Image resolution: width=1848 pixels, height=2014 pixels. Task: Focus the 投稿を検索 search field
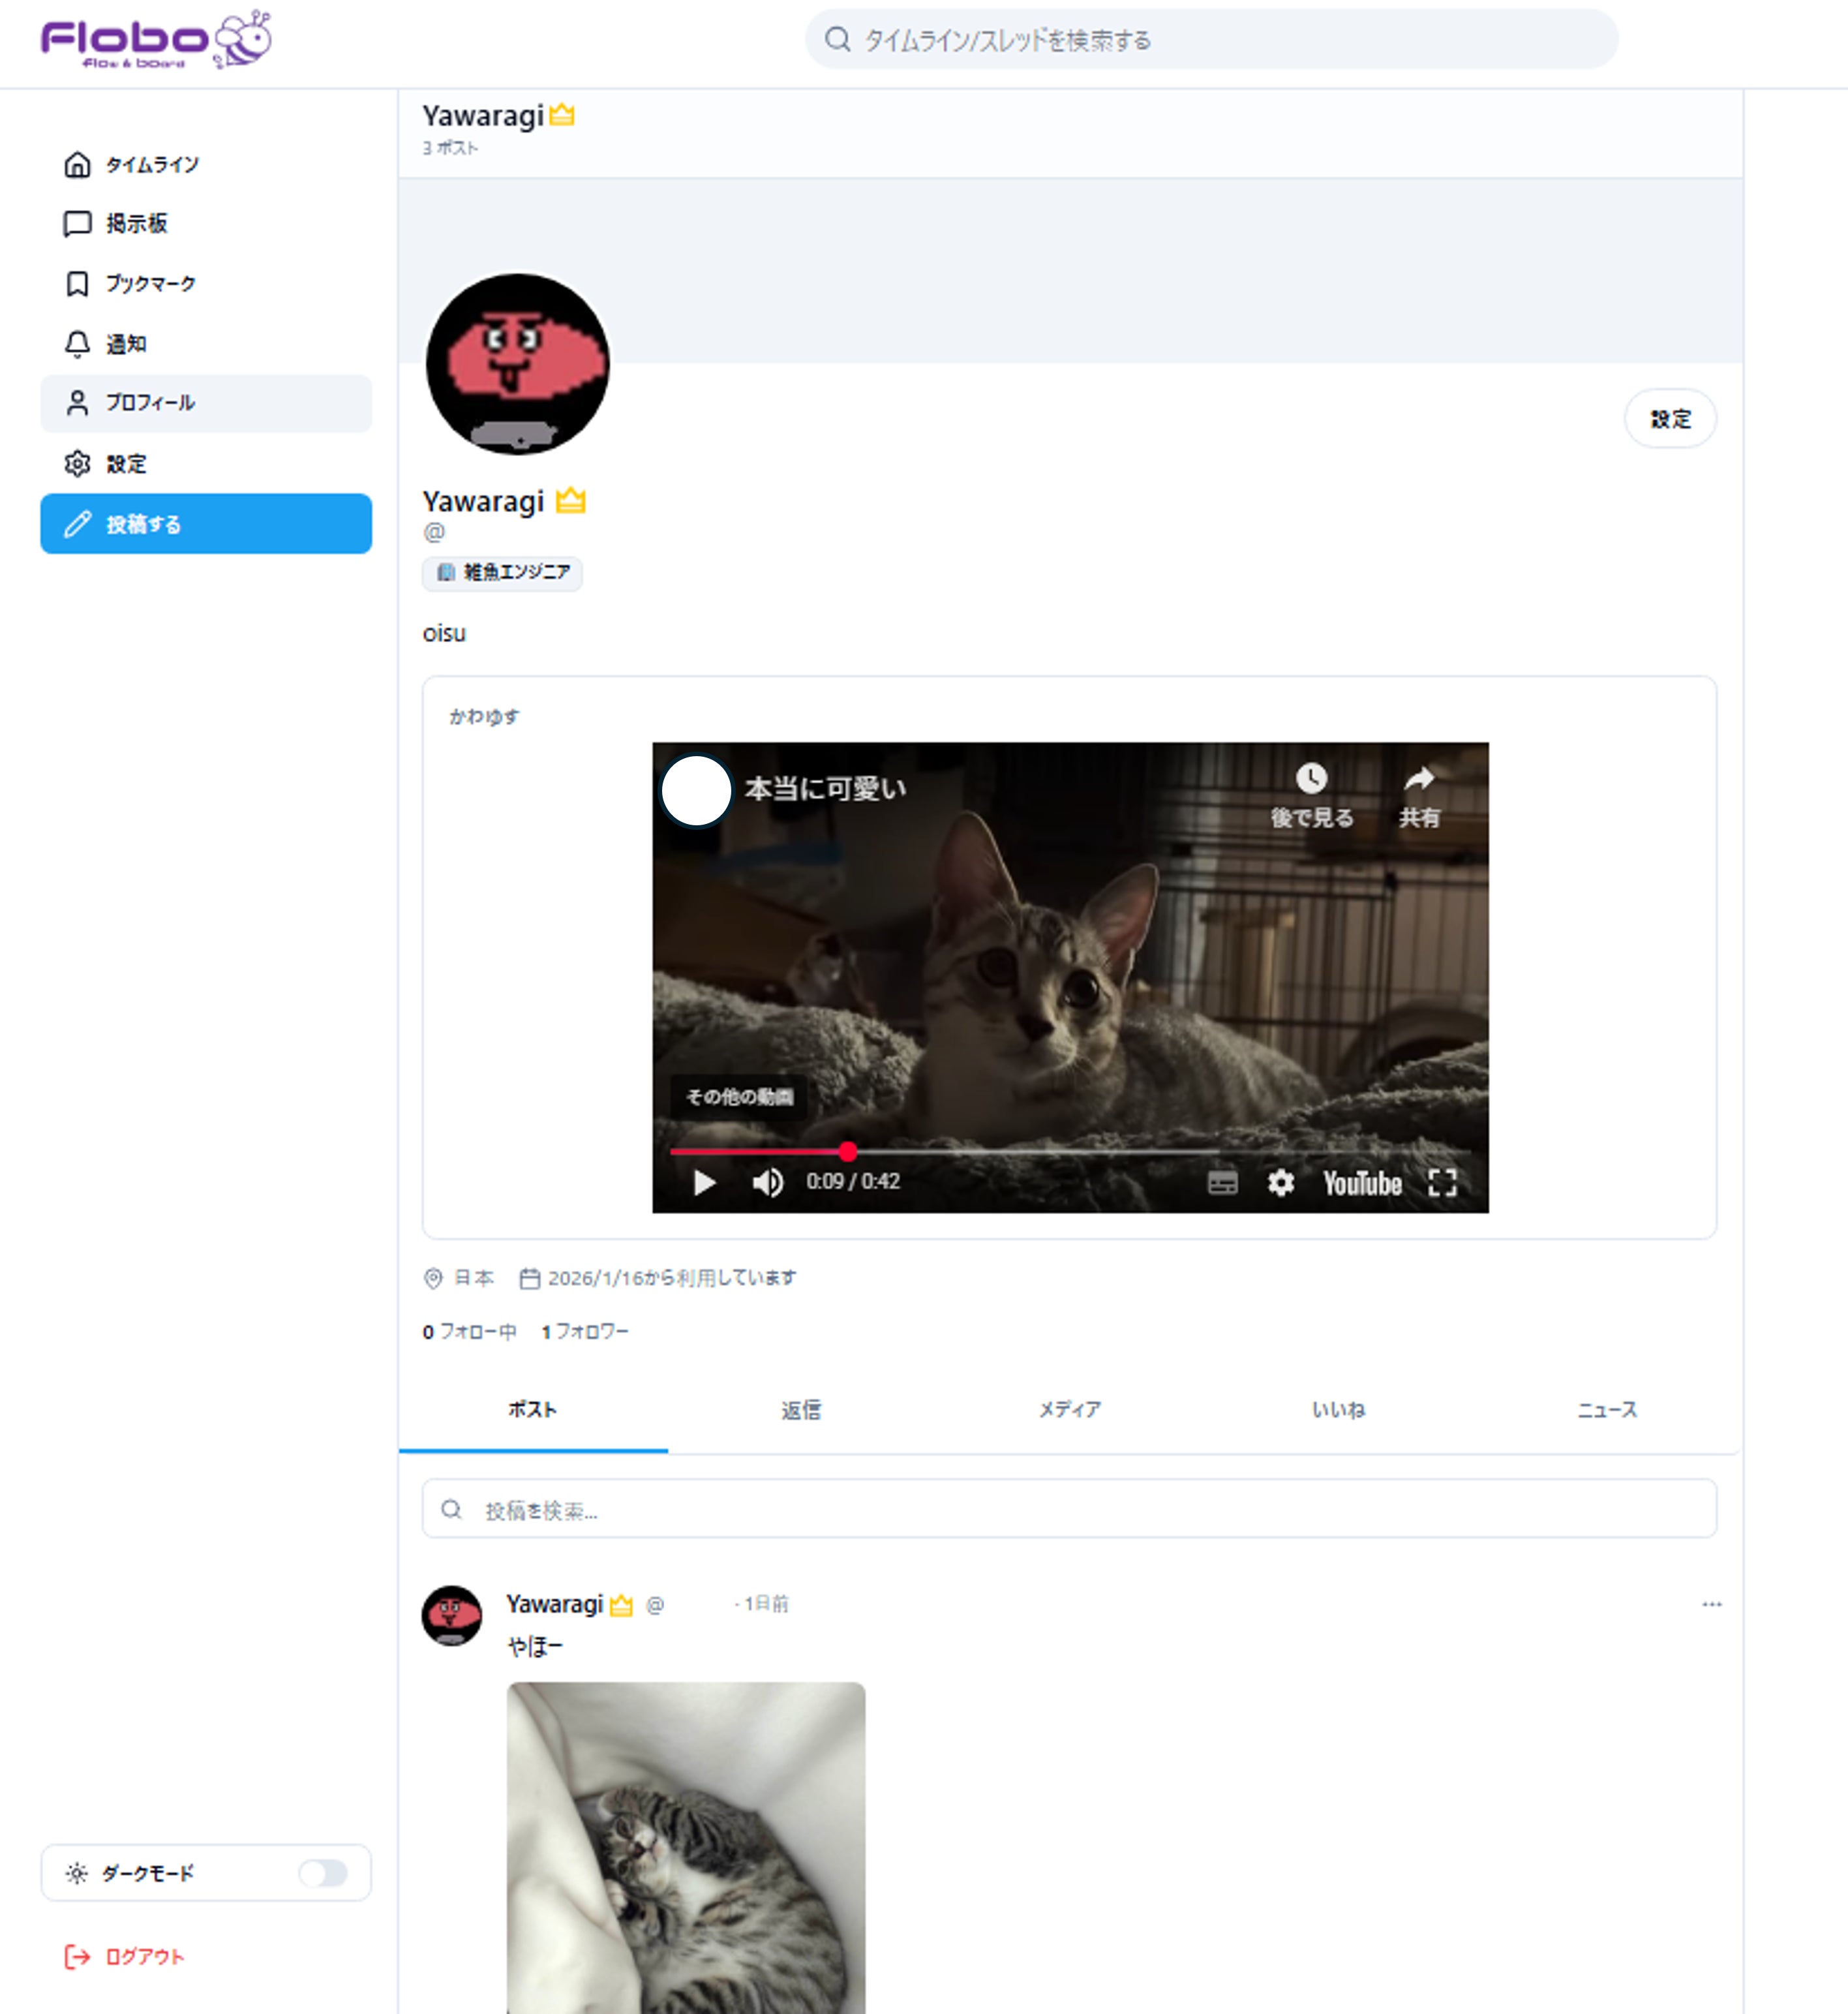tap(1069, 1509)
